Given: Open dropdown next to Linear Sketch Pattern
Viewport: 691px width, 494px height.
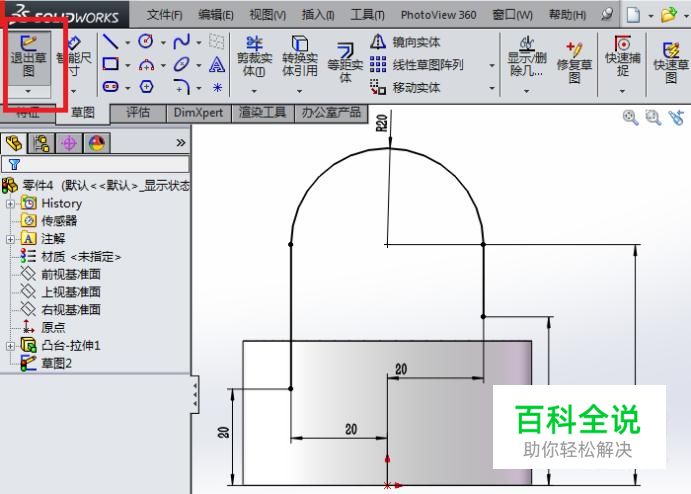Looking at the screenshot, I should 492,66.
